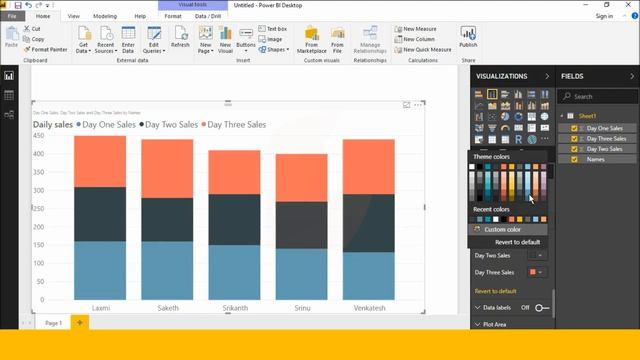The width and height of the screenshot is (640, 360).
Task: Open chart More options ellipsis
Action: tap(418, 105)
